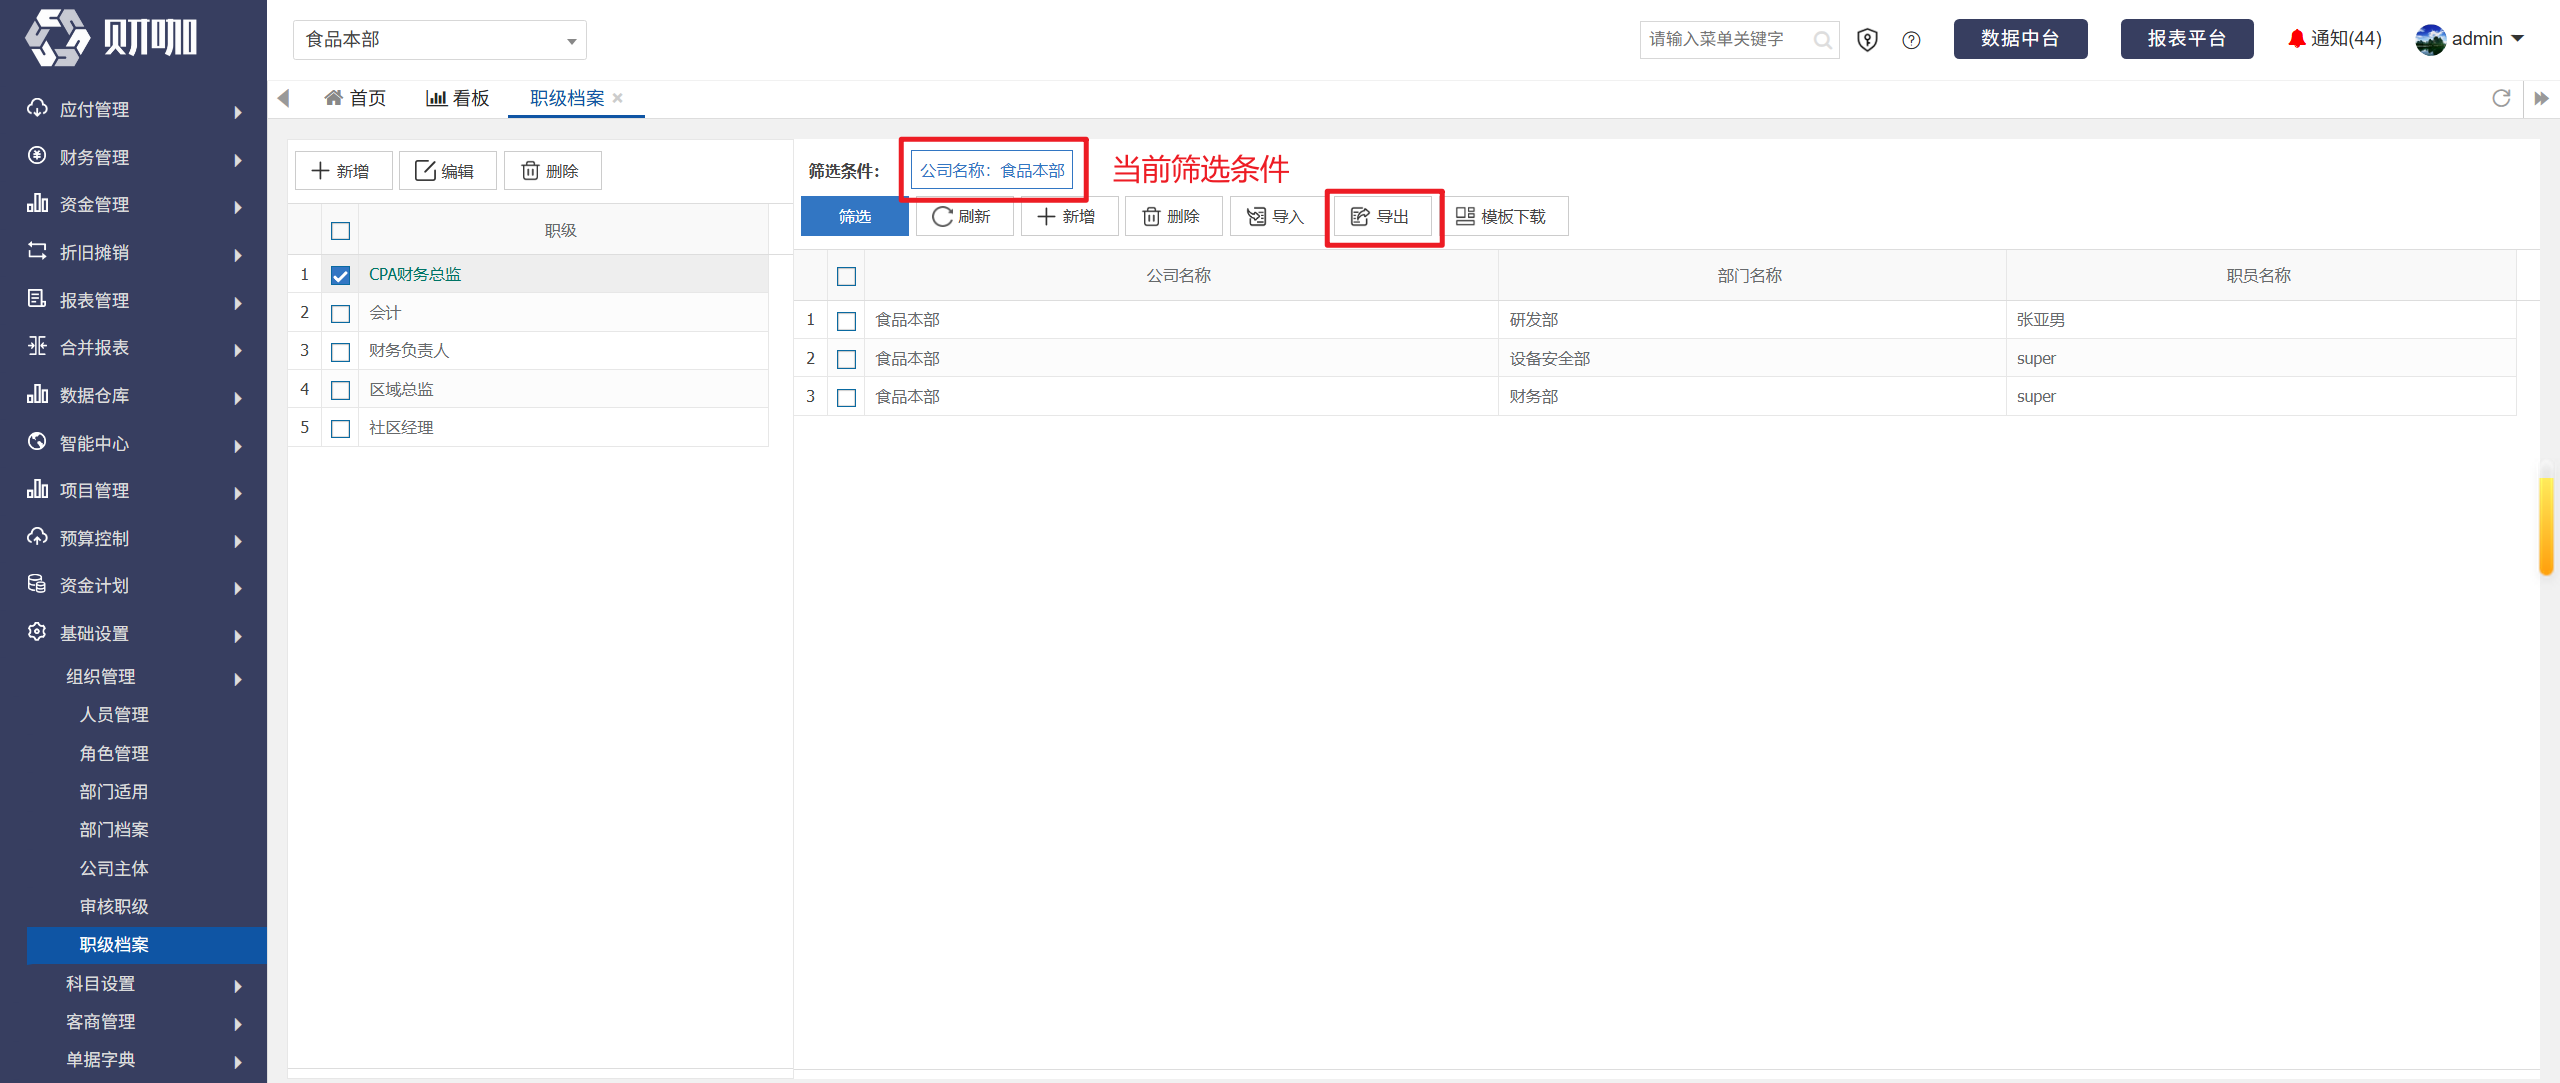Open the help question mark icon
Image resolution: width=2560 pixels, height=1083 pixels.
(x=1911, y=40)
